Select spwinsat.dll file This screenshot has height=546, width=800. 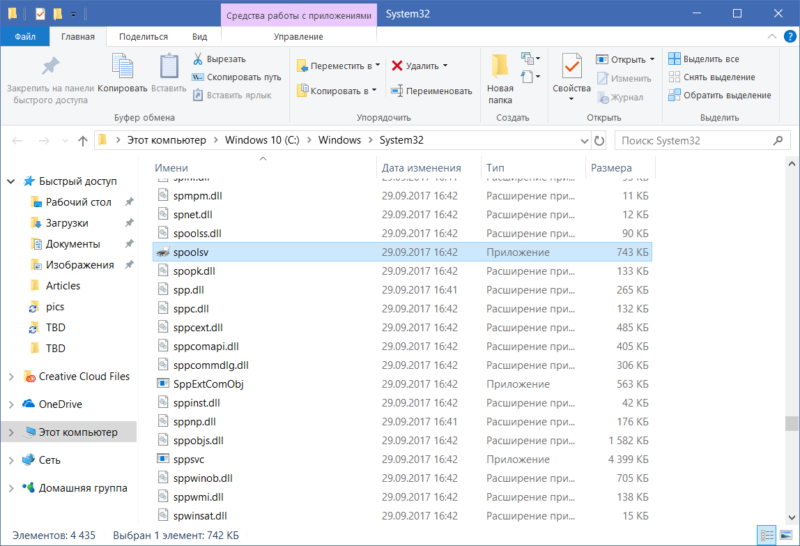coord(402,516)
